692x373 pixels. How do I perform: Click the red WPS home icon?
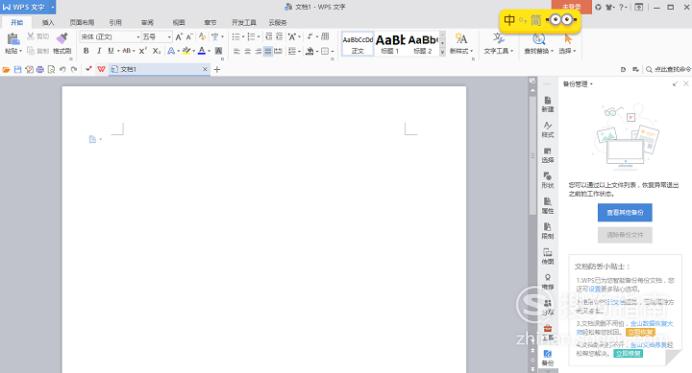[x=101, y=69]
